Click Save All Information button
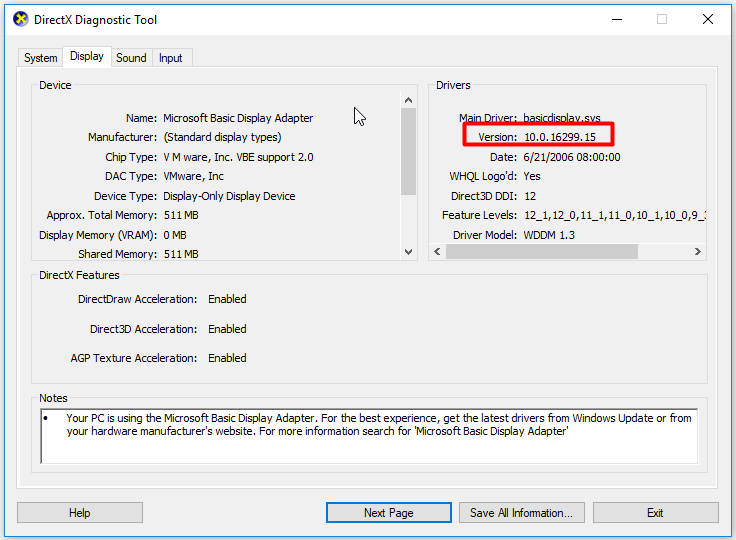The width and height of the screenshot is (736, 540). 521,513
